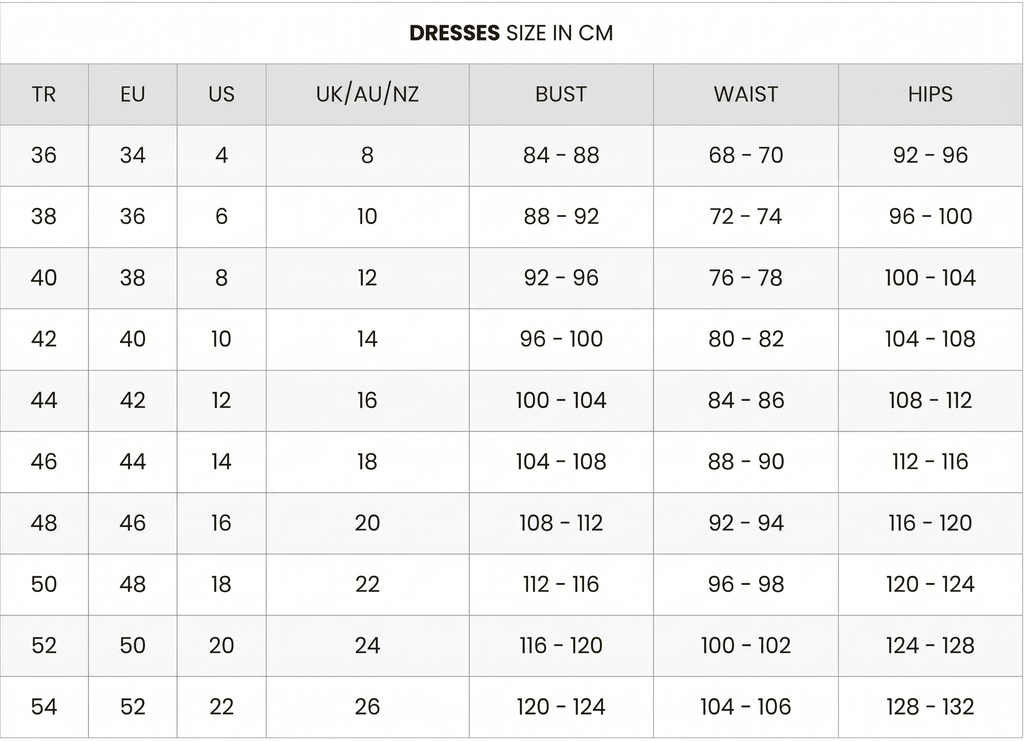1024x741 pixels.
Task: Select hips range 104 - 108
Action: [x=930, y=339]
